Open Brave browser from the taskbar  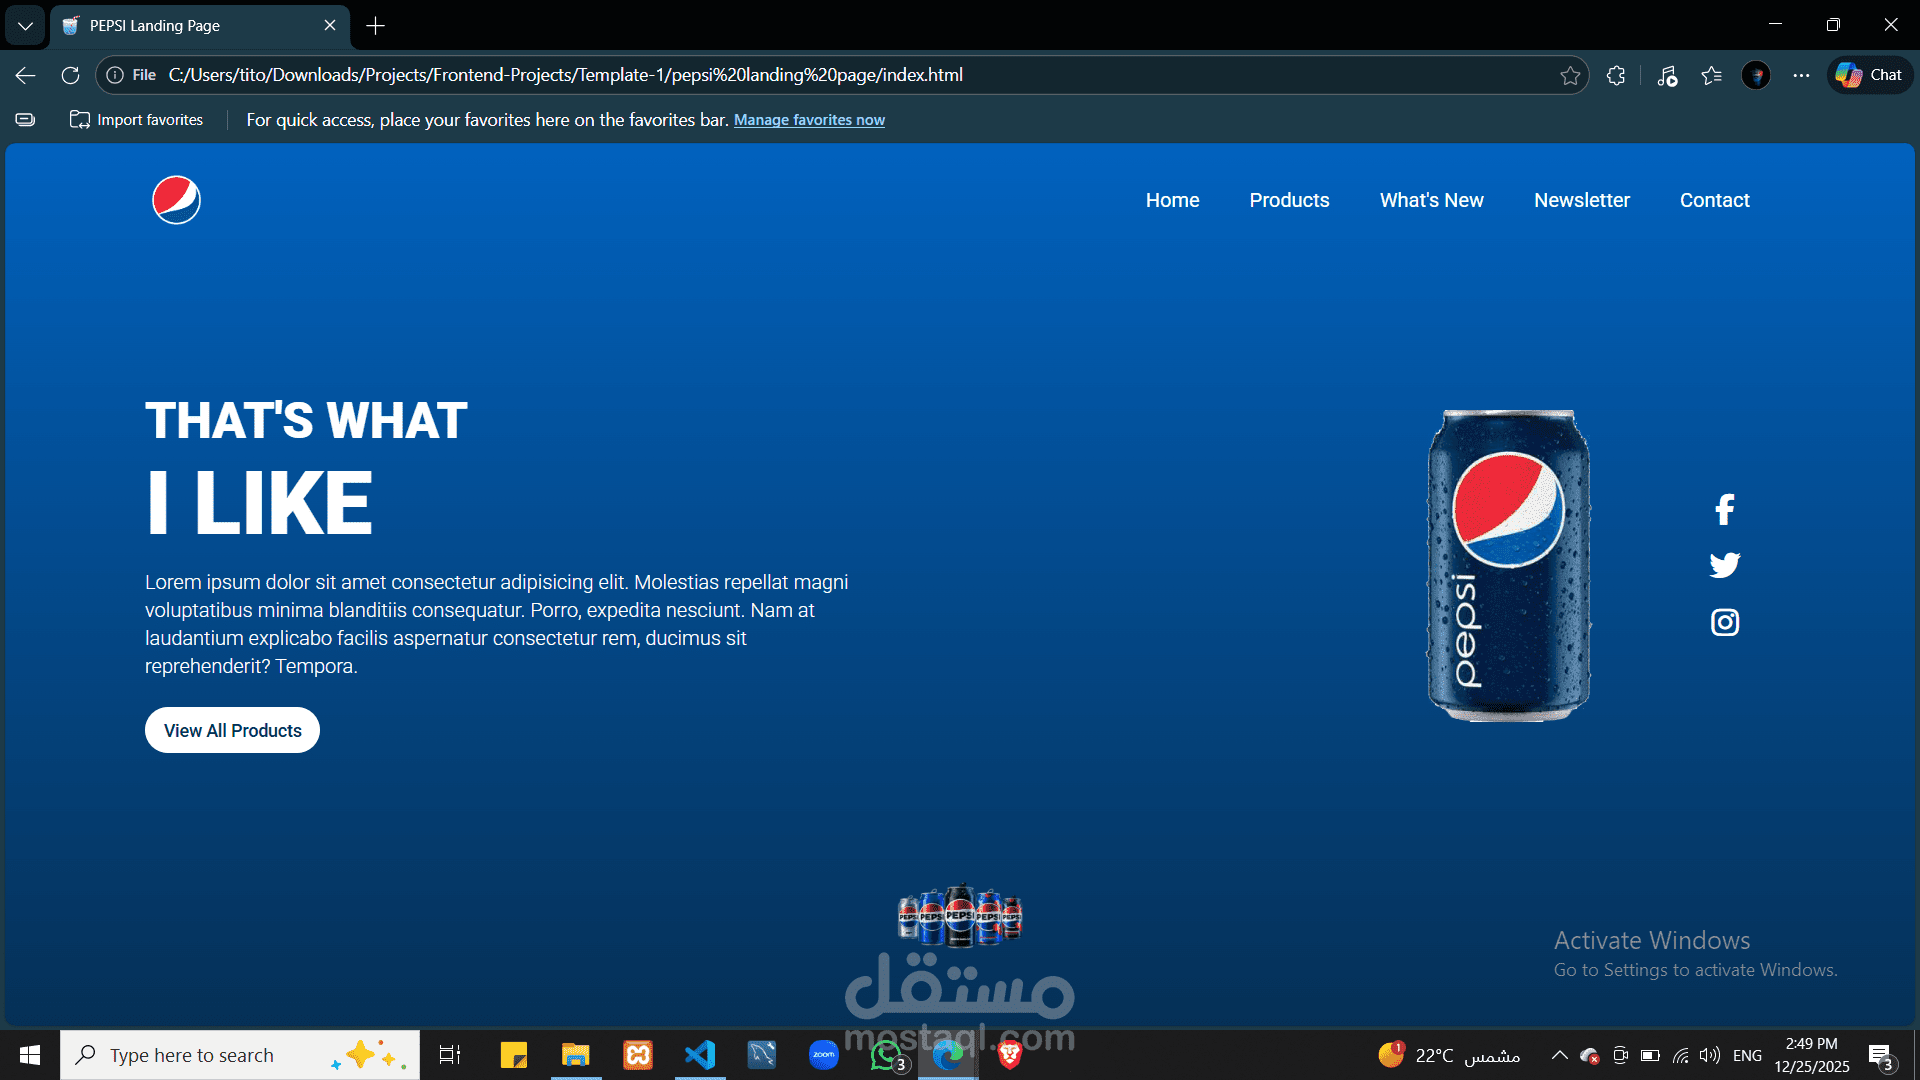coord(1010,1055)
